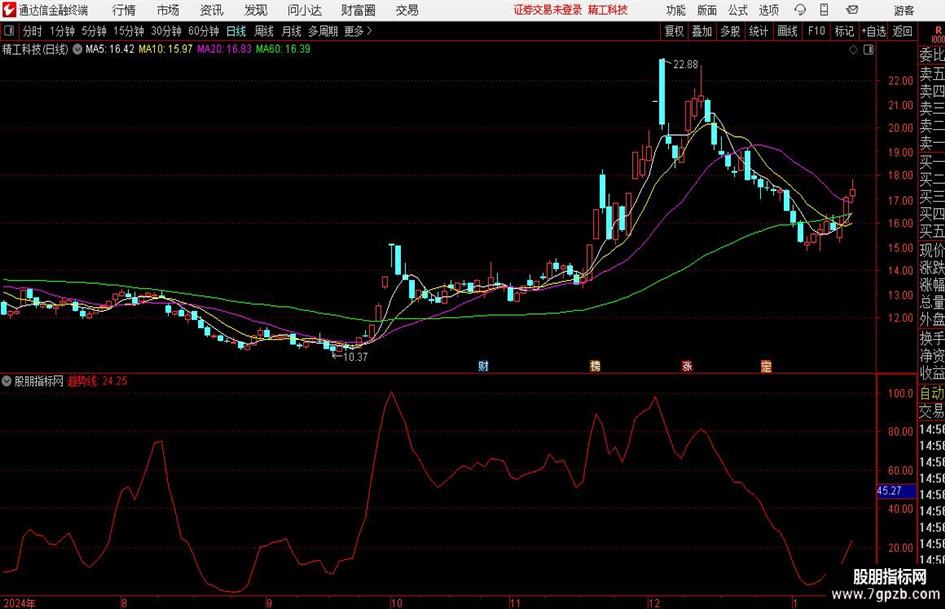Open the 行情 menu
This screenshot has height=609, width=945.
coord(124,10)
